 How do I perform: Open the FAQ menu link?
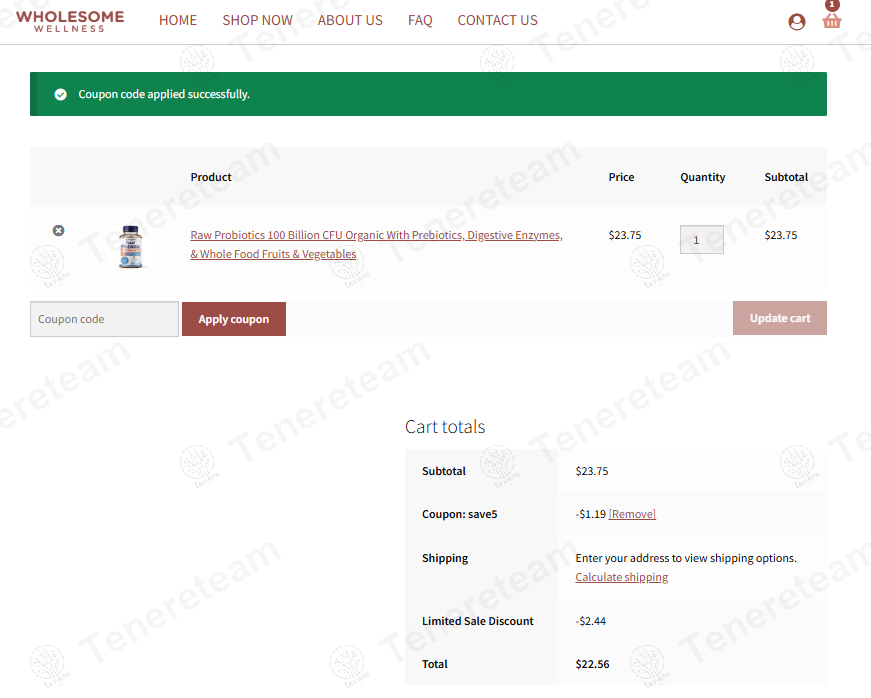[x=420, y=20]
